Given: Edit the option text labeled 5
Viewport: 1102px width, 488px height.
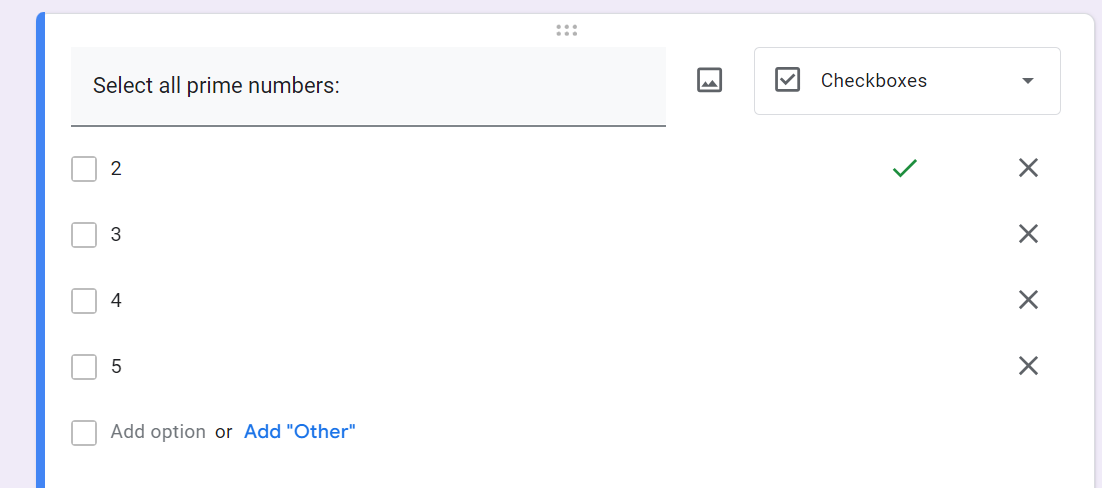Looking at the screenshot, I should [x=116, y=367].
